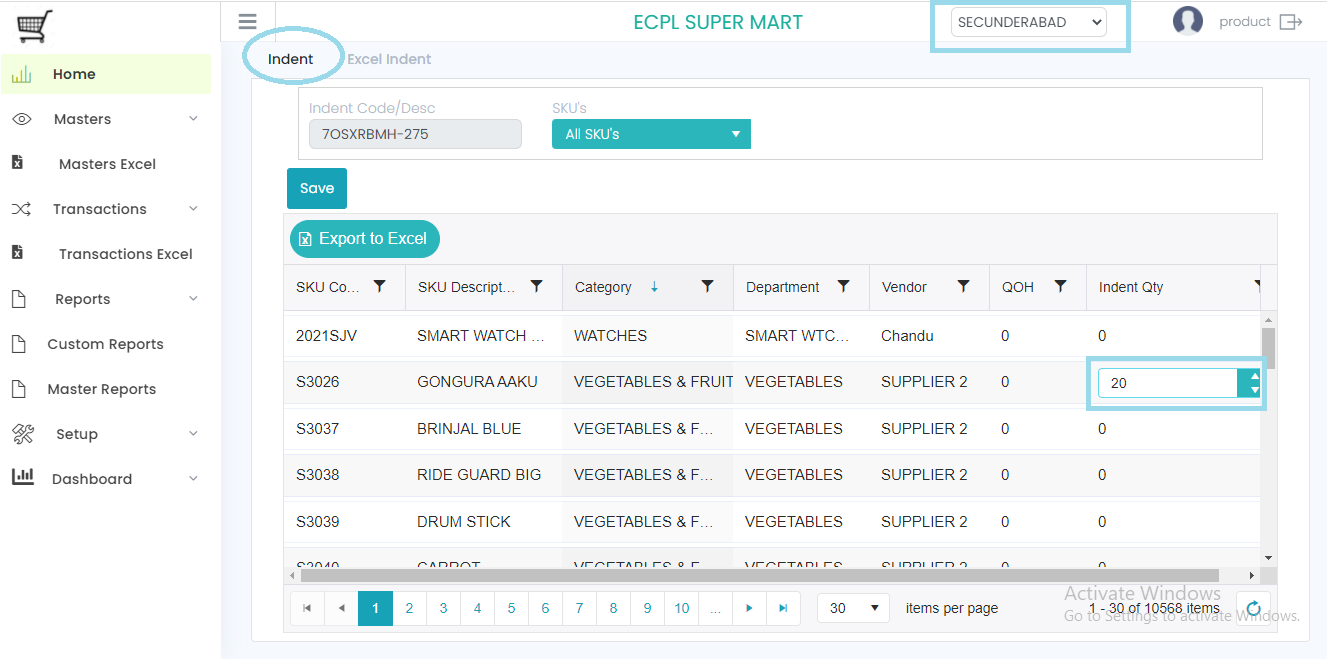Viewport: 1327px width, 659px height.
Task: Open the All SKU's dropdown
Action: [651, 134]
